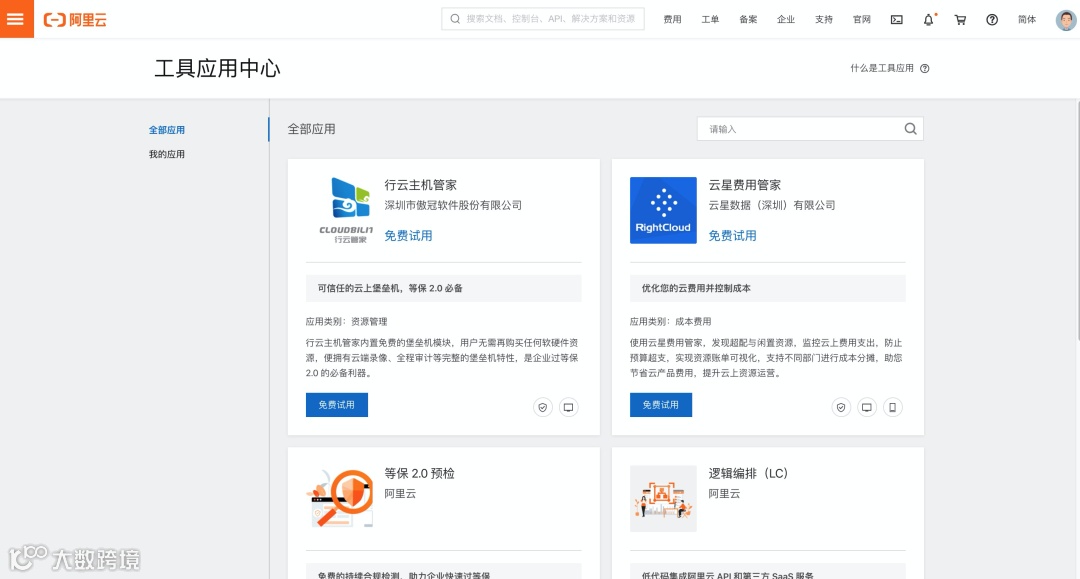Click the monitor icon on 行云主机管家 card

coord(568,408)
